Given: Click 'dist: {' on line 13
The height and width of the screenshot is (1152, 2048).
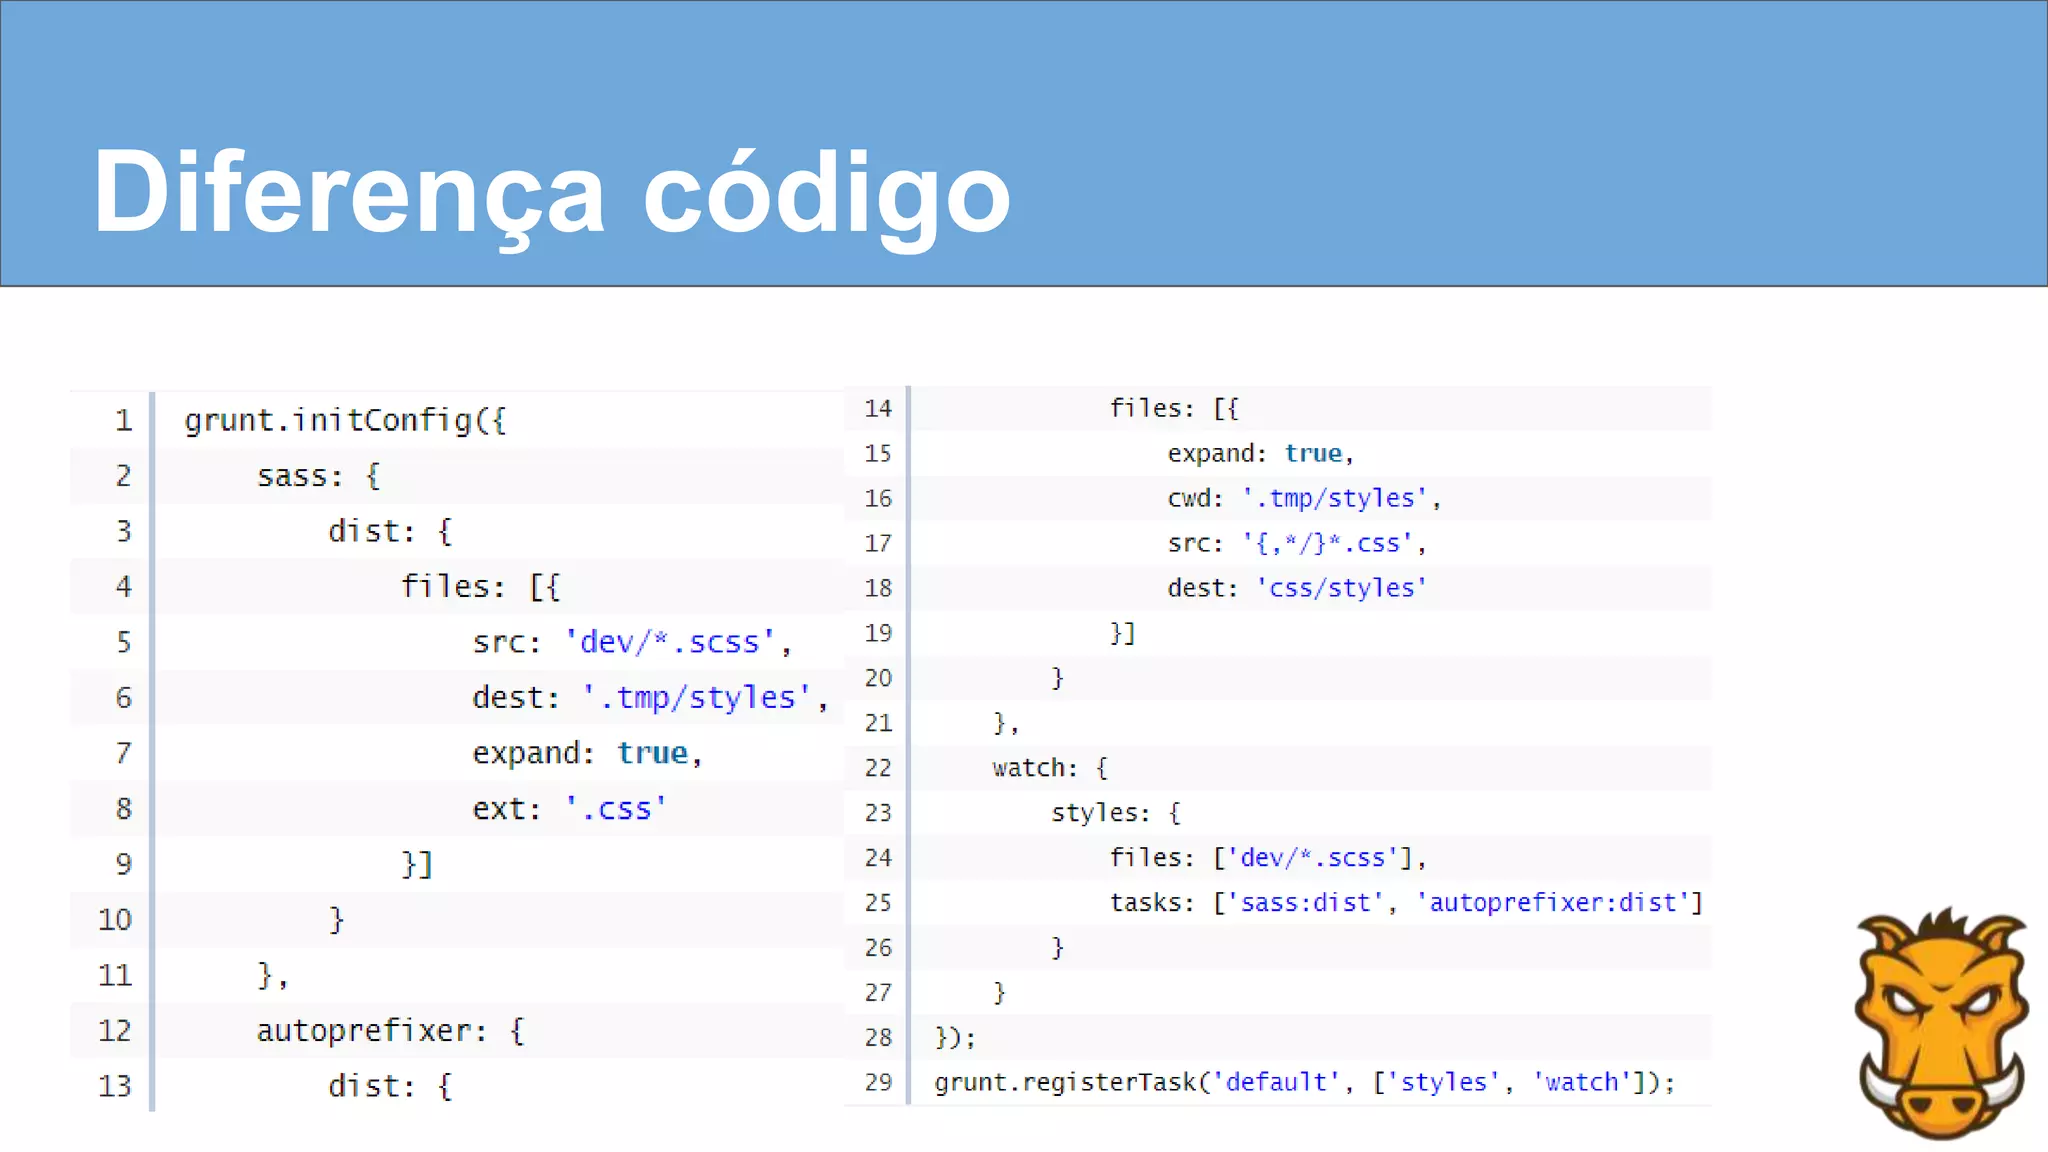Looking at the screenshot, I should tap(390, 1086).
